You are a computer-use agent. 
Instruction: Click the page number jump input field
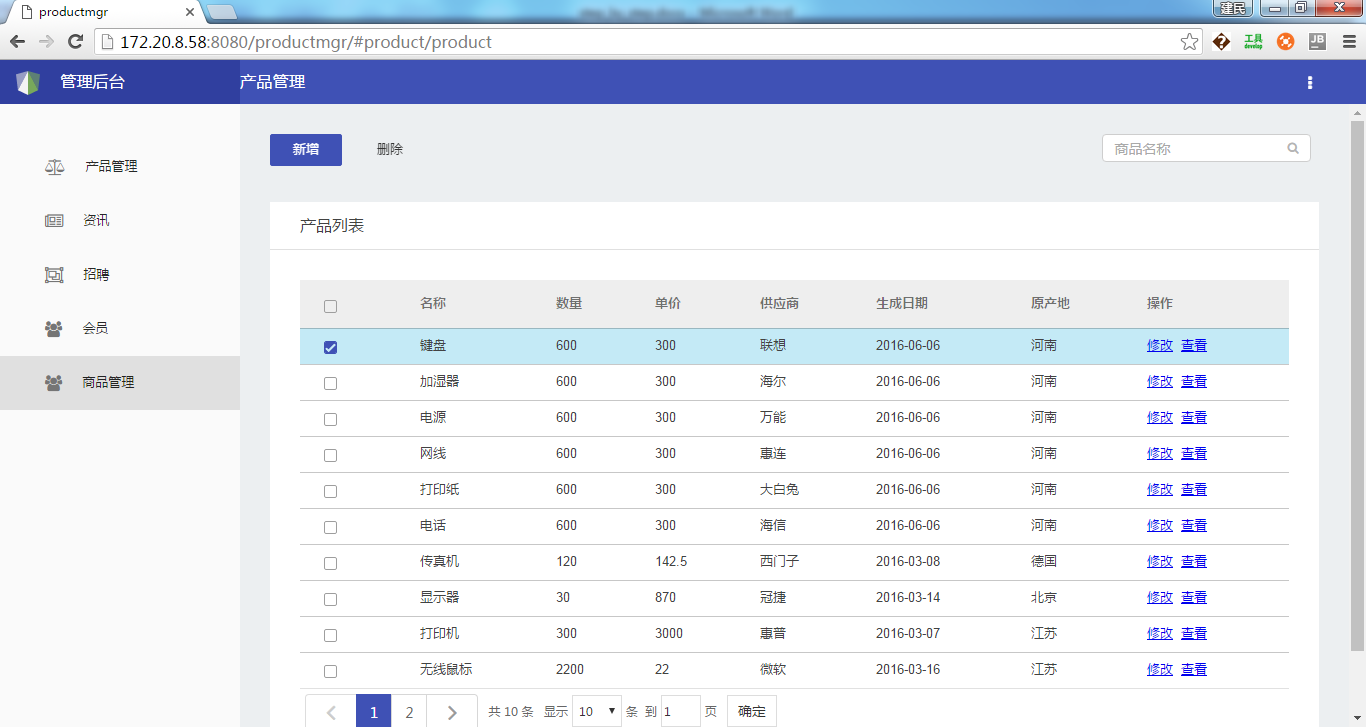pyautogui.click(x=681, y=711)
